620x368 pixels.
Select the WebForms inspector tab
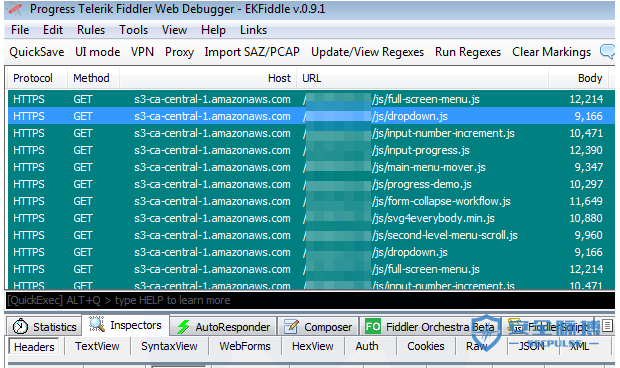(245, 346)
